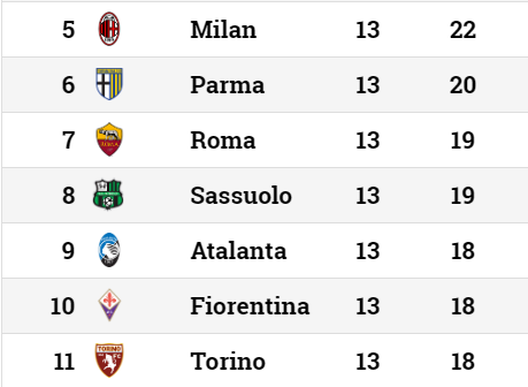528x387 pixels.
Task: Click Parma's 20 points value
Action: (x=463, y=85)
